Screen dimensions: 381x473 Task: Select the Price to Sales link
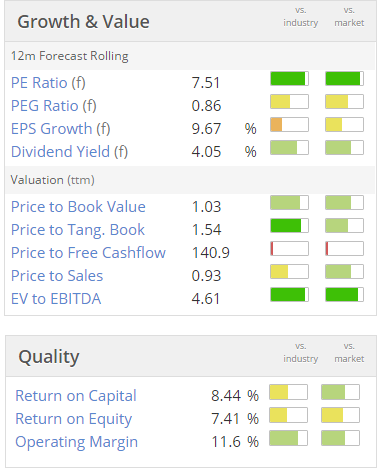[x=57, y=276]
